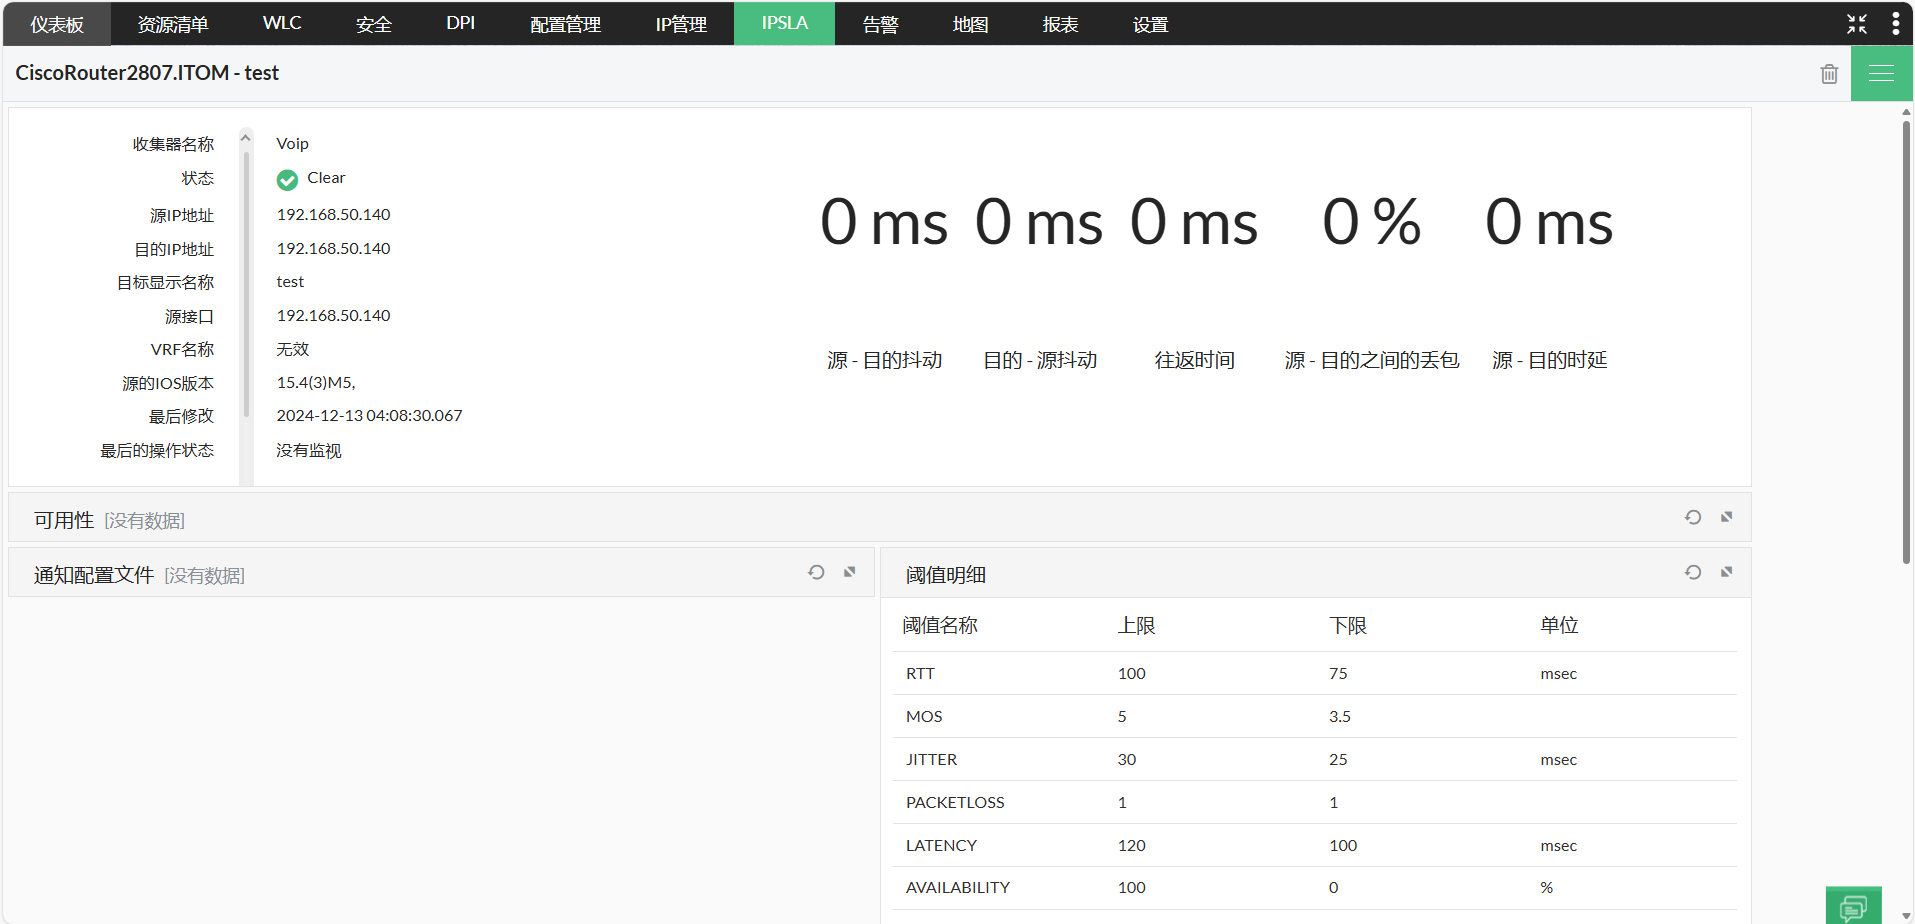Navigate to the IP管理 tab
Image resolution: width=1915 pixels, height=924 pixels.
click(x=681, y=24)
